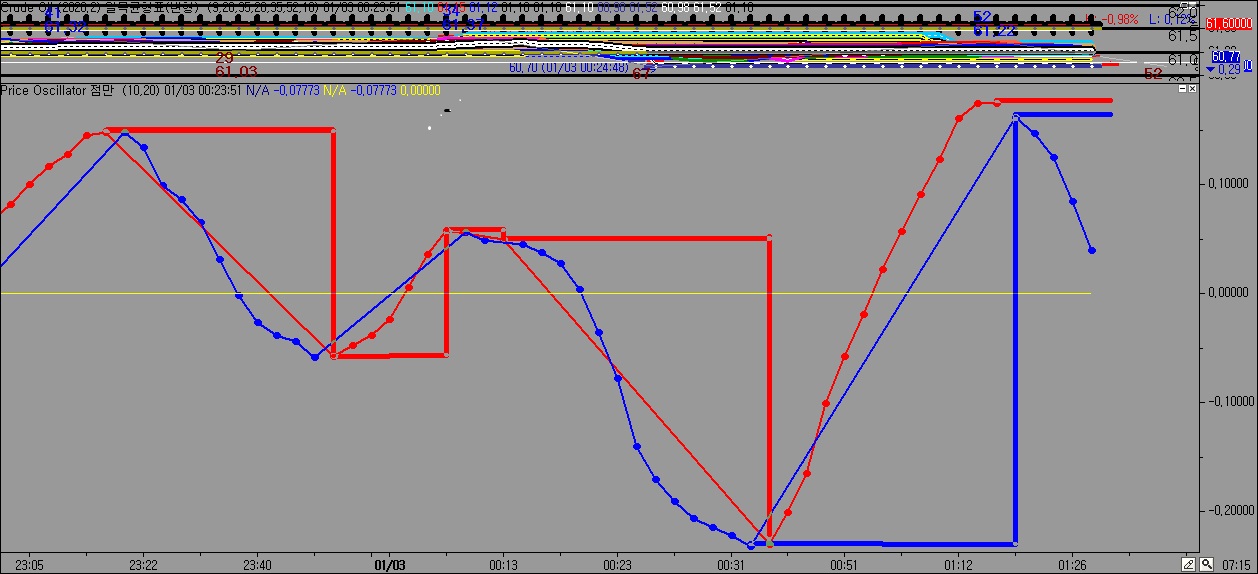Click the 07:15 time display at bottom right
Screen dimensions: 1258x574
click(1238, 564)
